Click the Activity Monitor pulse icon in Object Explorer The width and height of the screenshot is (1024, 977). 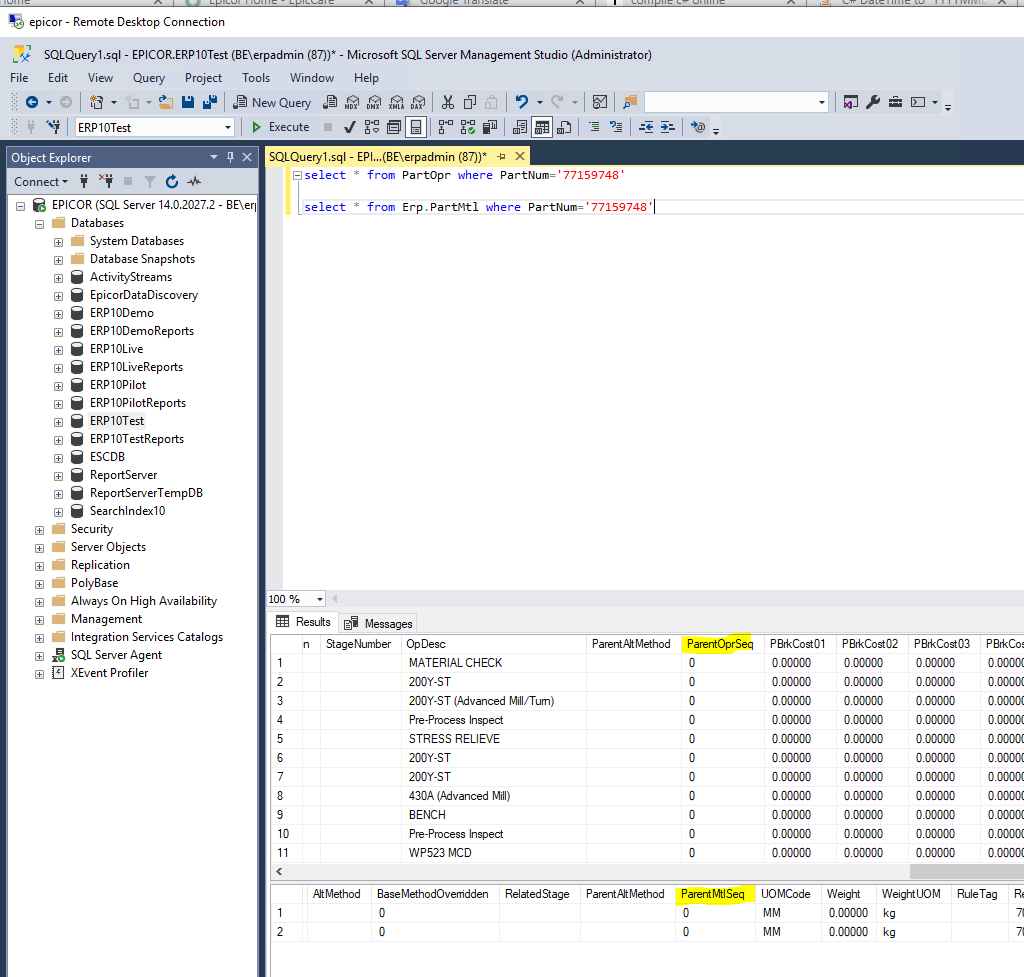point(194,182)
